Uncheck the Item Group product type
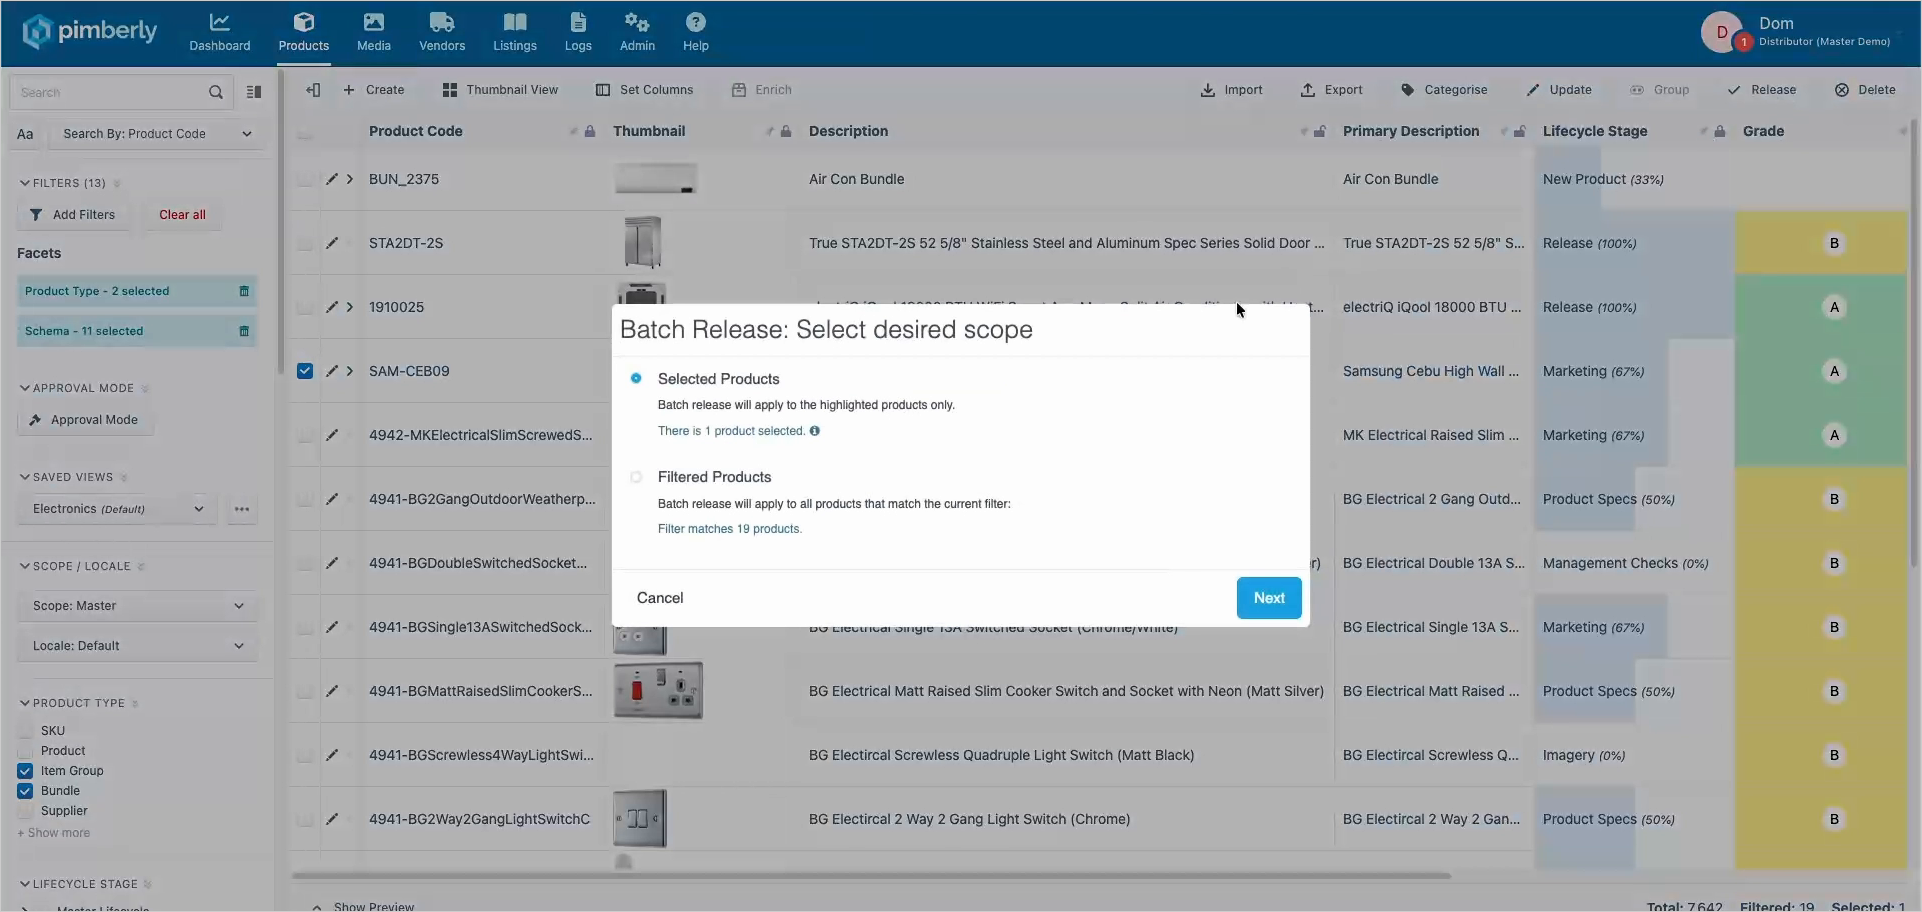1922x912 pixels. [x=25, y=771]
